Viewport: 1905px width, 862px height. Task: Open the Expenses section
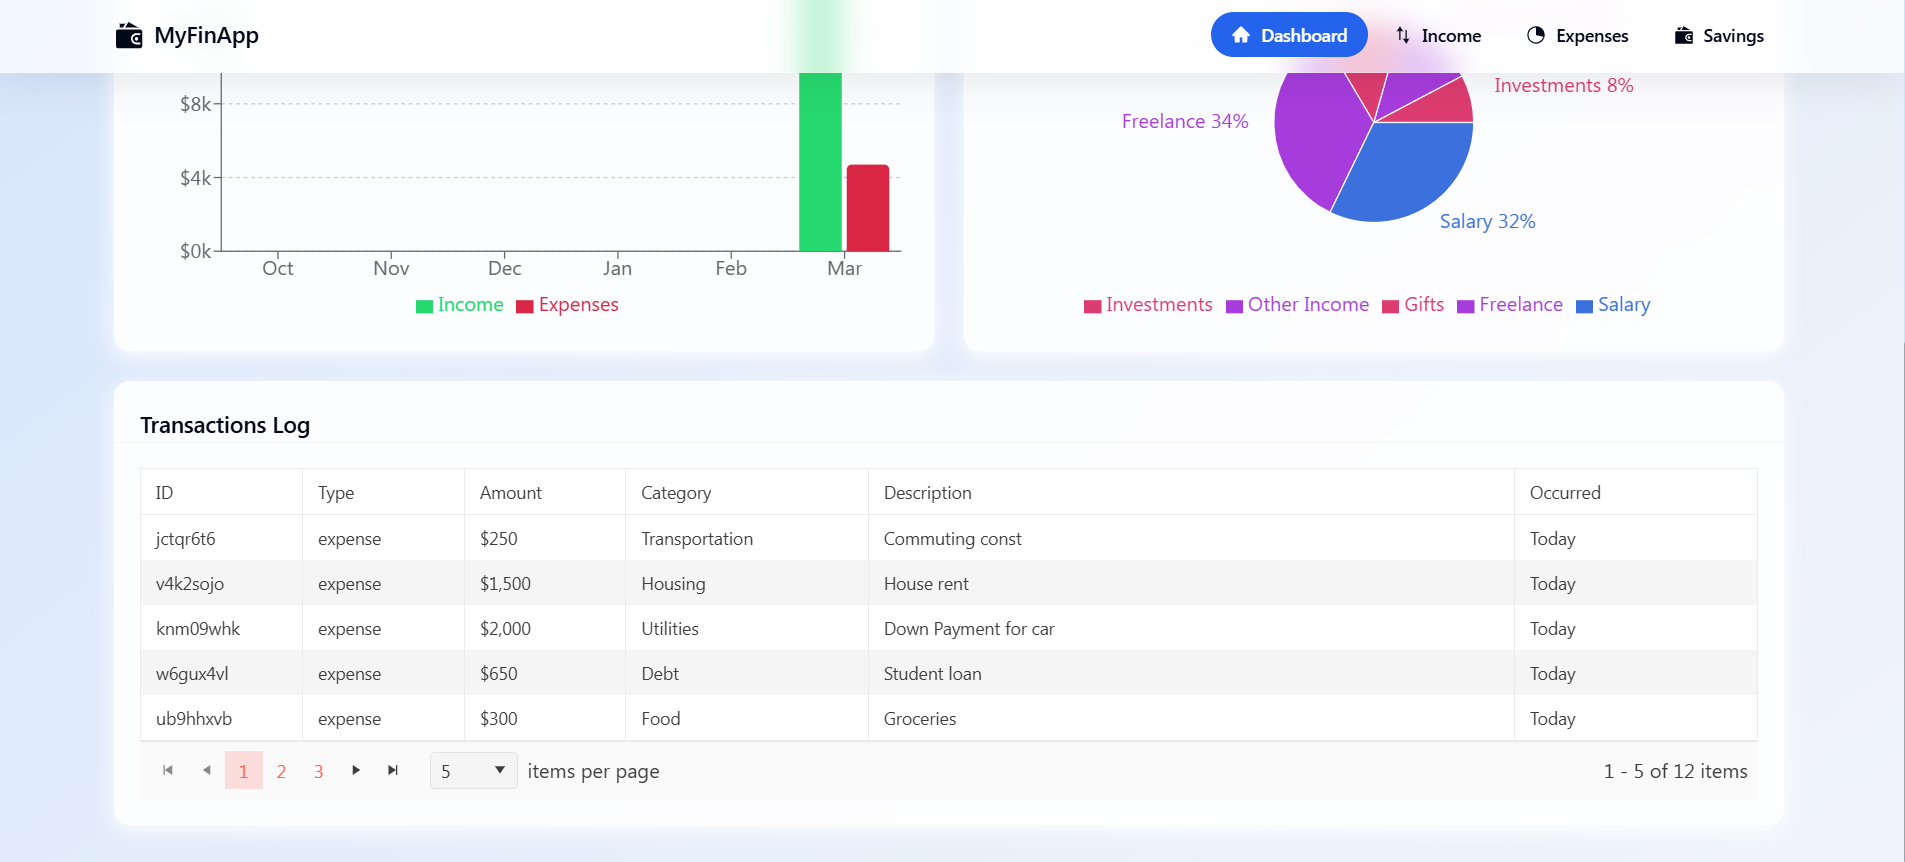point(1577,35)
